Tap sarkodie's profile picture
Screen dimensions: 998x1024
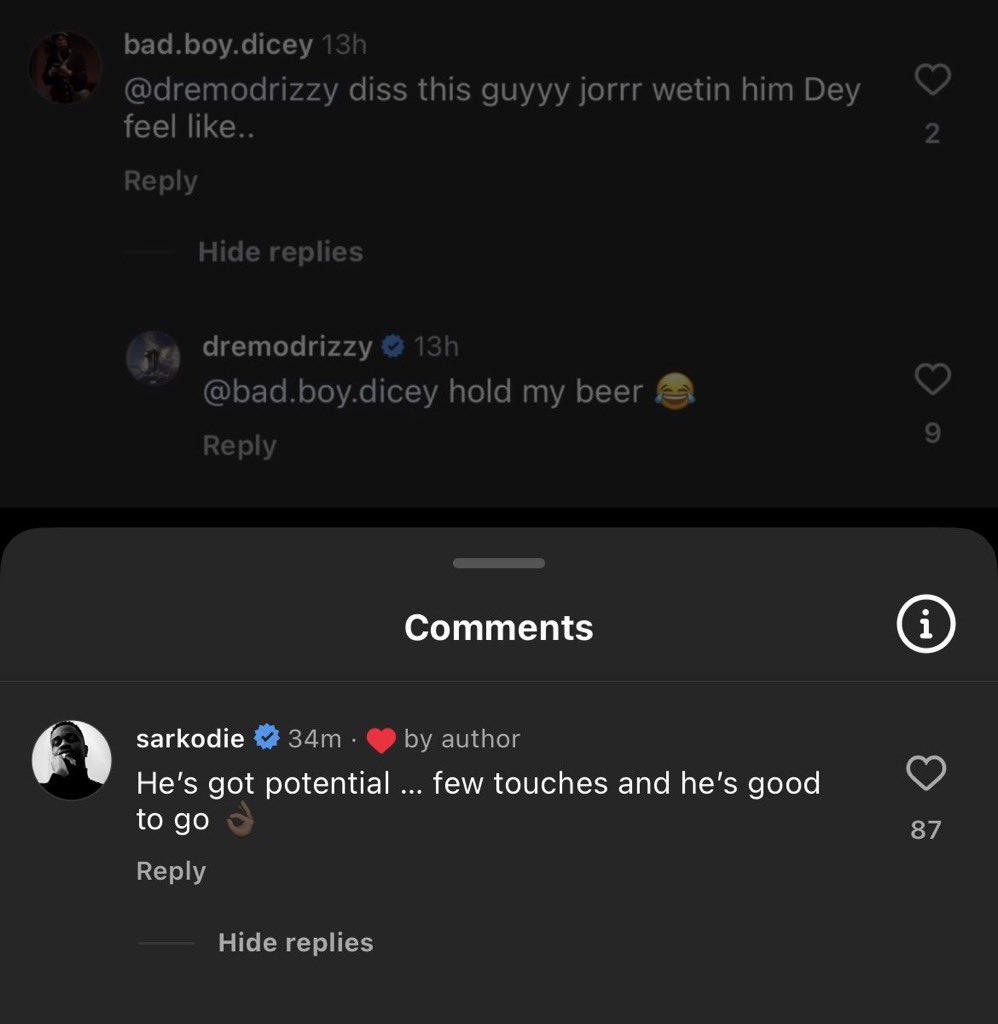(71, 759)
